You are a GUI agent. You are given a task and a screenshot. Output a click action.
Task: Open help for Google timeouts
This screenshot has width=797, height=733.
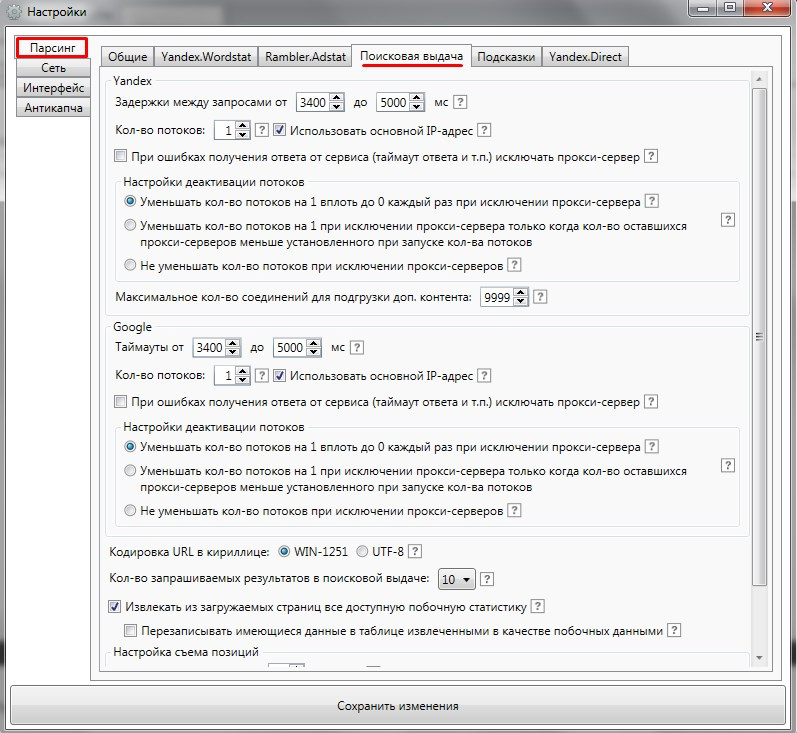[x=357, y=348]
